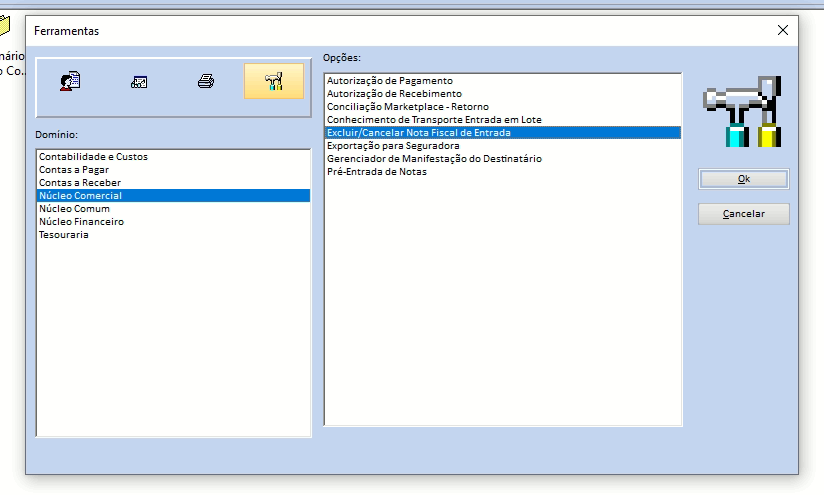The height and width of the screenshot is (495, 824).
Task: Select Contas a Receber domain
Action: click(x=173, y=183)
